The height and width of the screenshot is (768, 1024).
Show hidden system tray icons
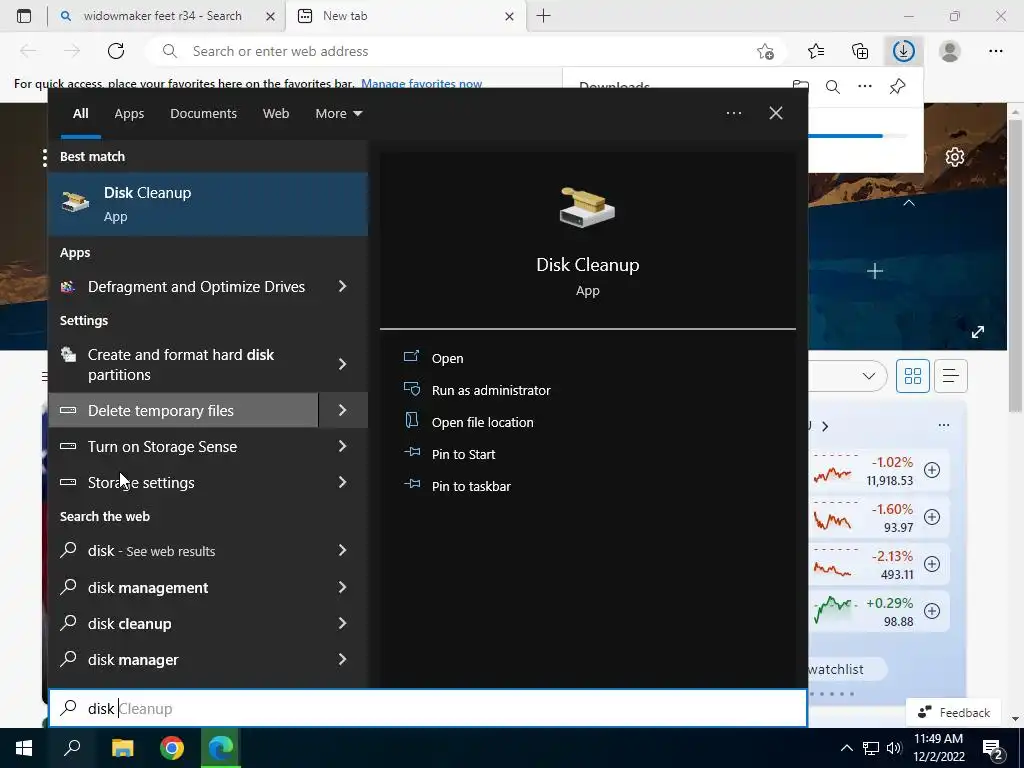point(846,748)
